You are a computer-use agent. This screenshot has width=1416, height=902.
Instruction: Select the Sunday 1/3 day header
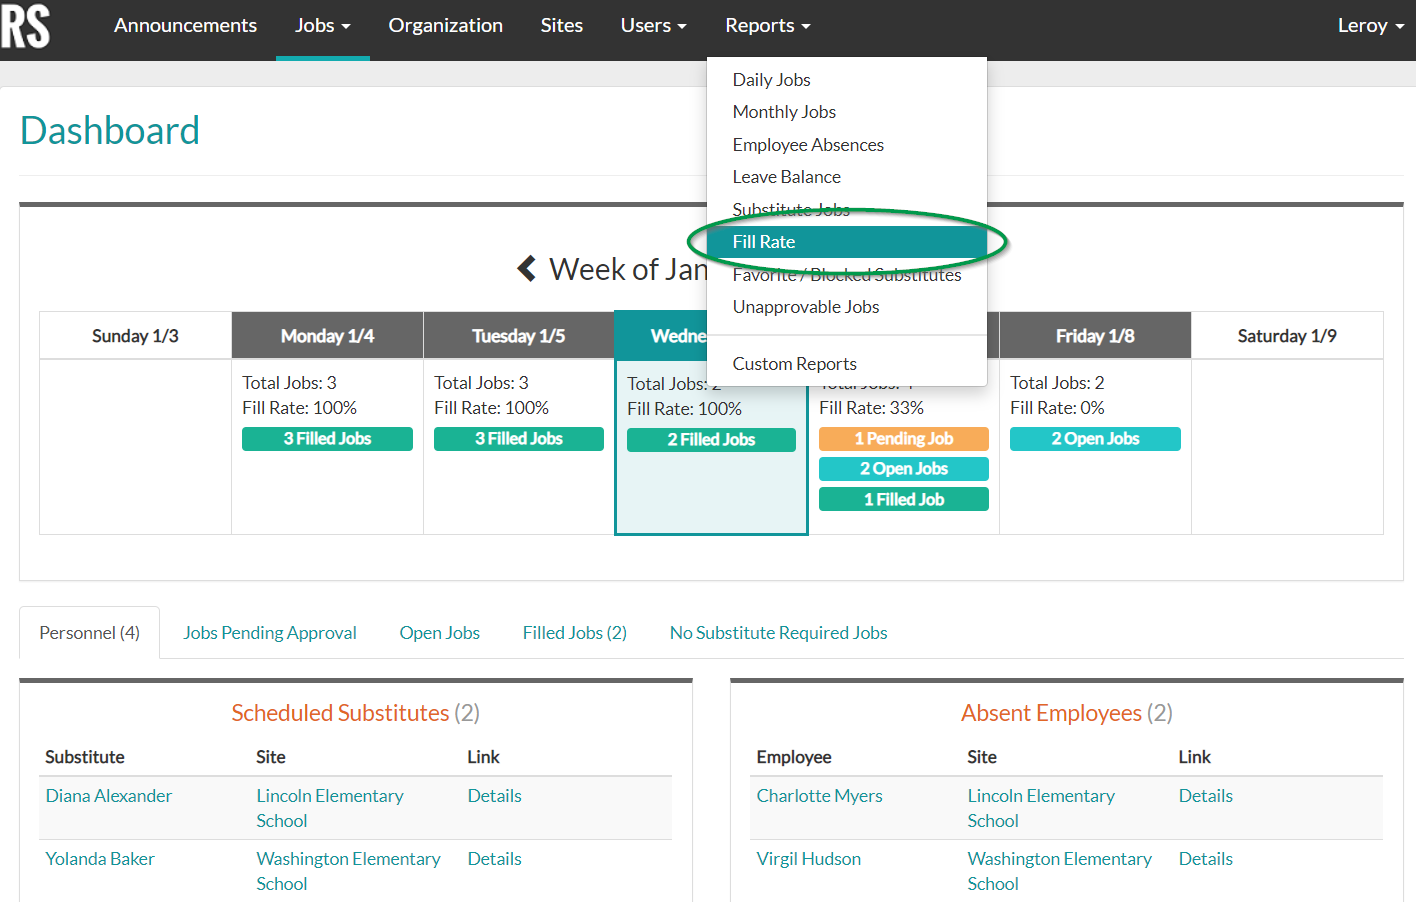click(135, 336)
